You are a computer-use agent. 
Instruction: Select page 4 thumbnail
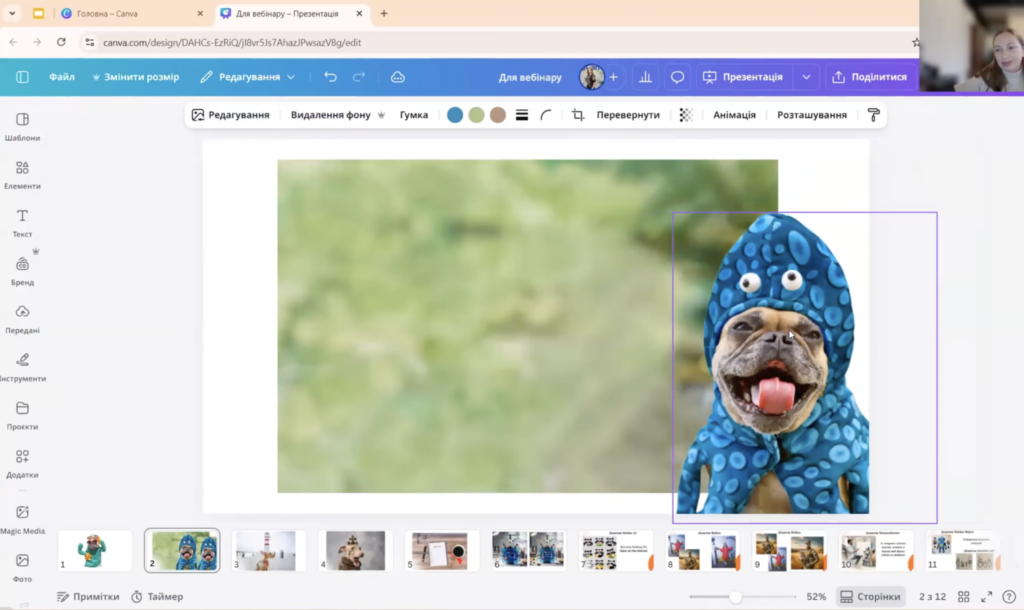coord(356,551)
